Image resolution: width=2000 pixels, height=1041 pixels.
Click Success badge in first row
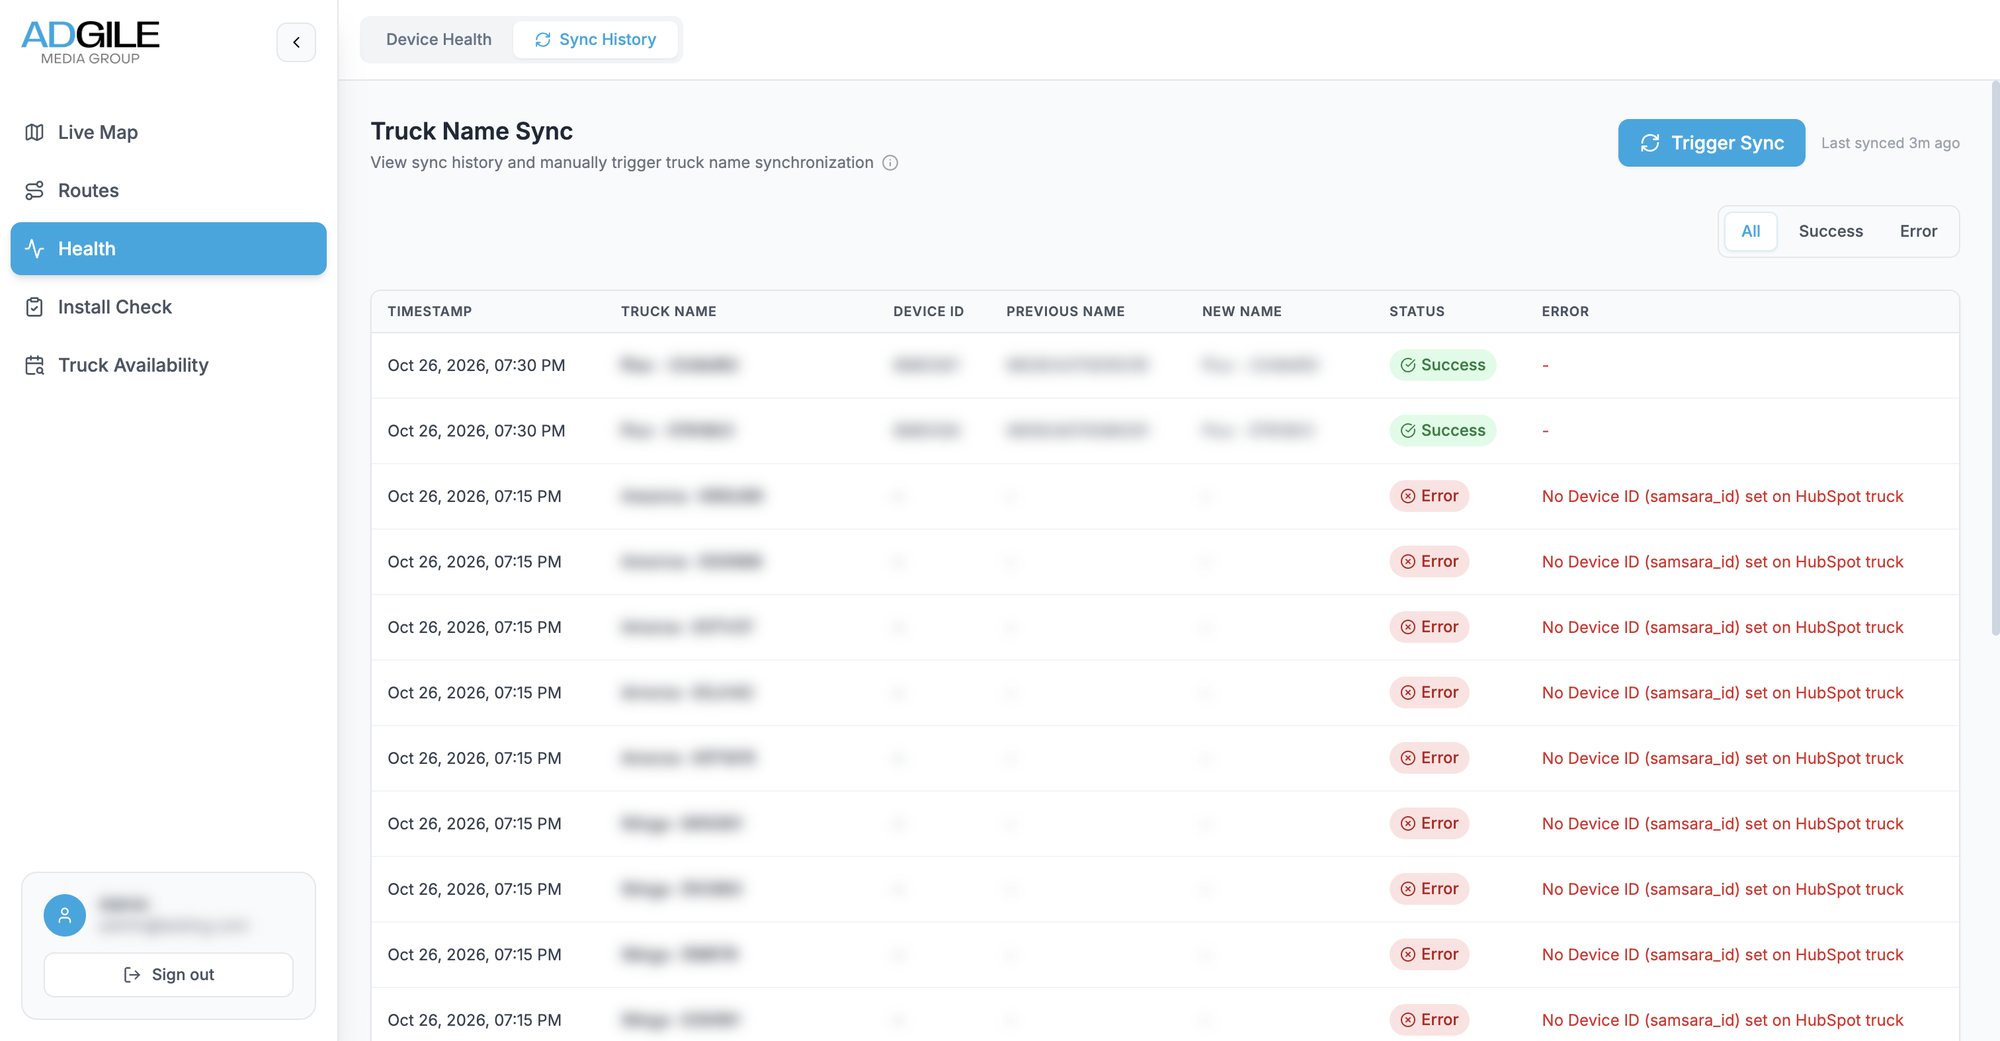click(1442, 365)
